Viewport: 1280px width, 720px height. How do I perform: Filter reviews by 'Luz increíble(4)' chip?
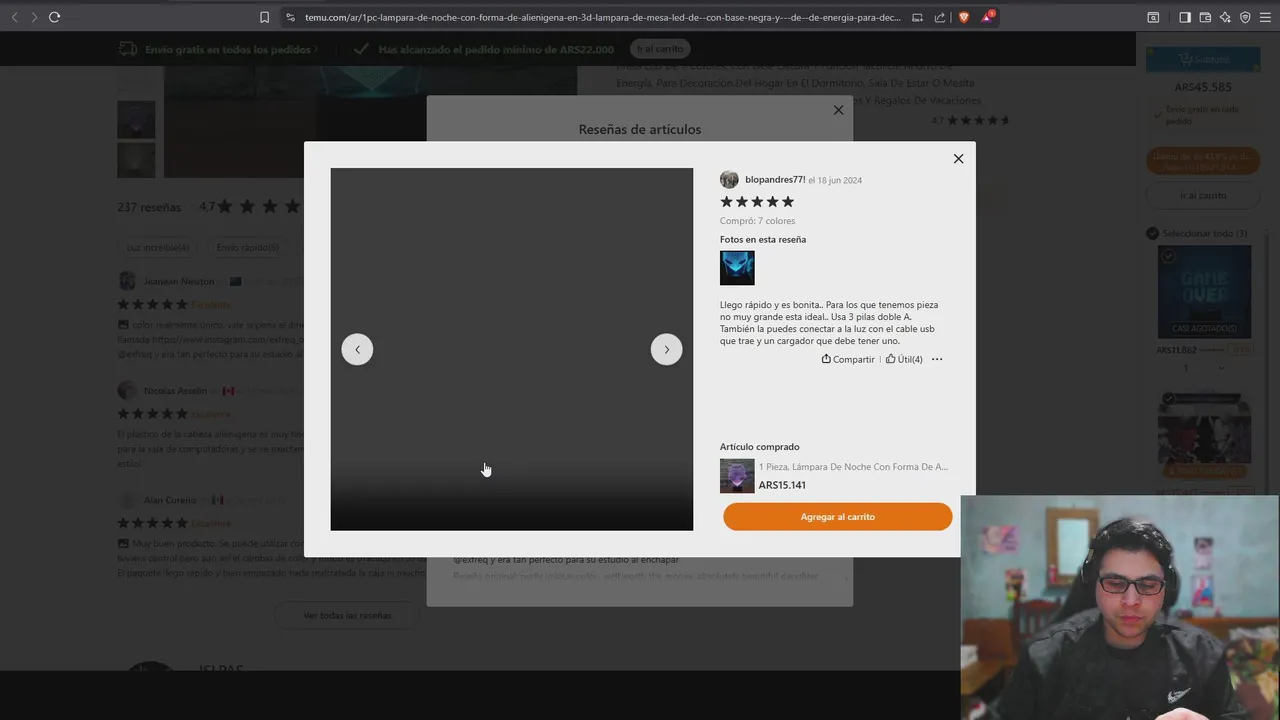tap(157, 248)
